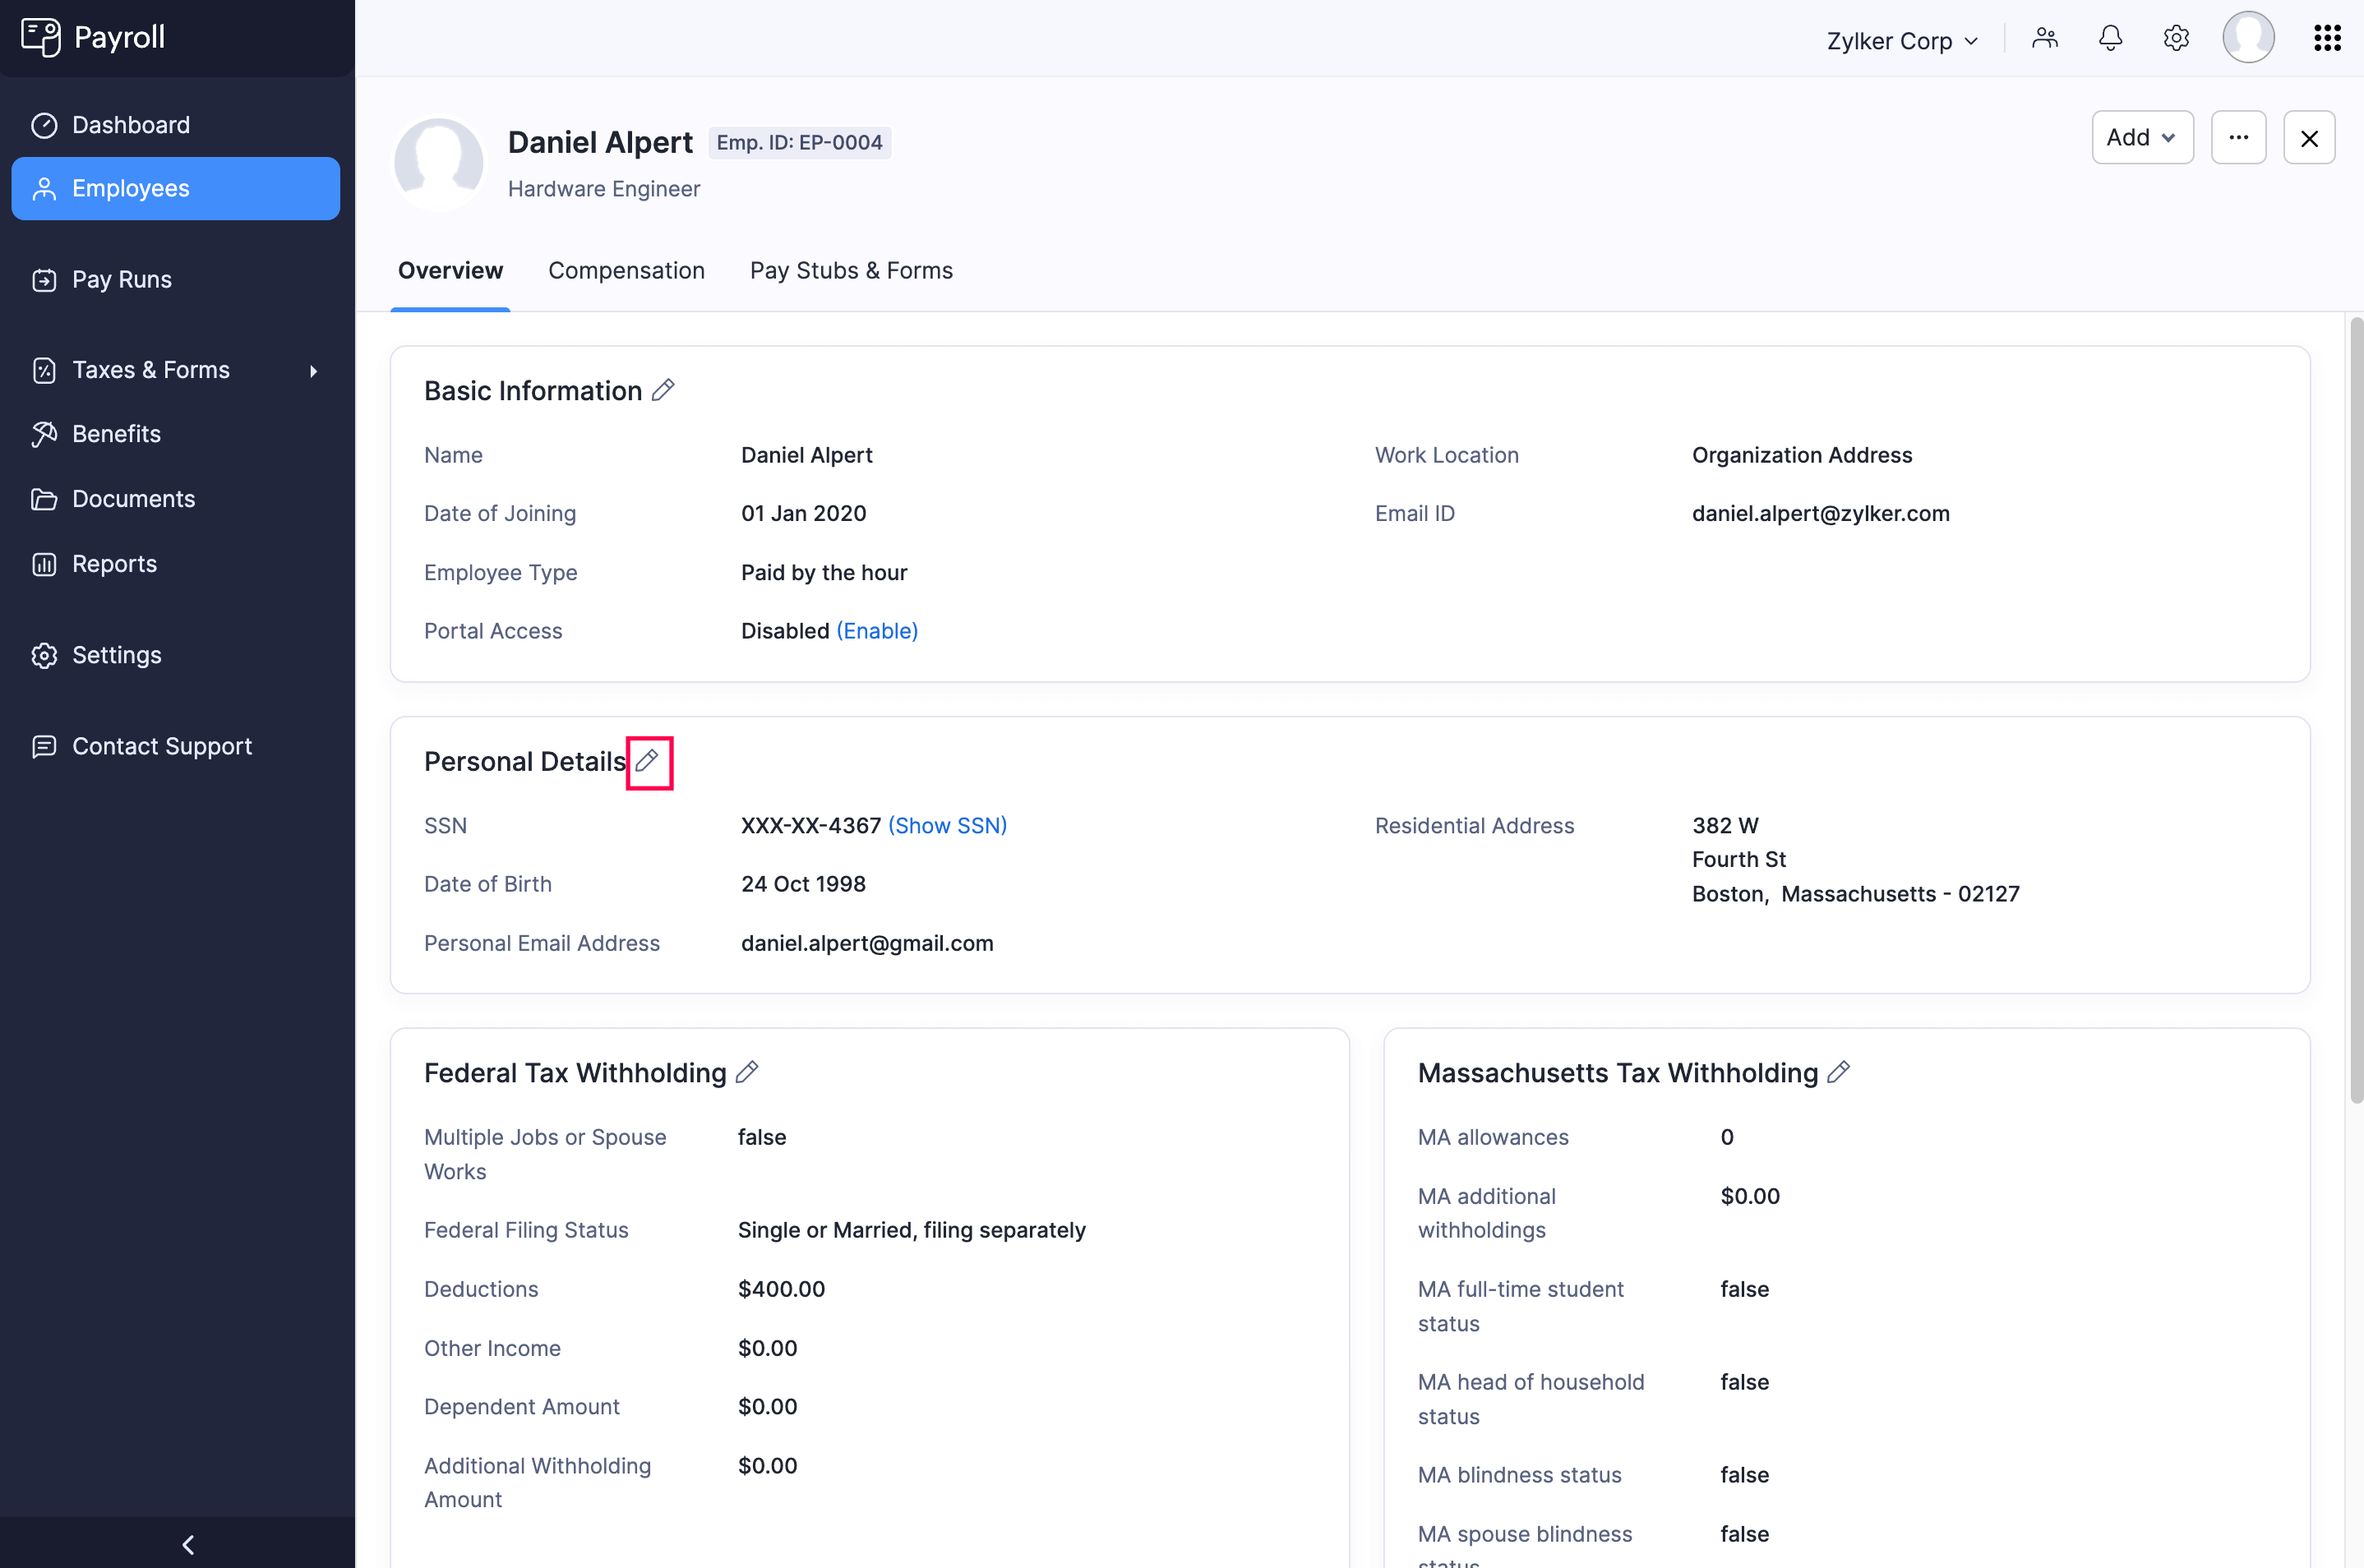Image resolution: width=2364 pixels, height=1568 pixels.
Task: Enable portal access for Daniel Alpert
Action: click(x=876, y=630)
